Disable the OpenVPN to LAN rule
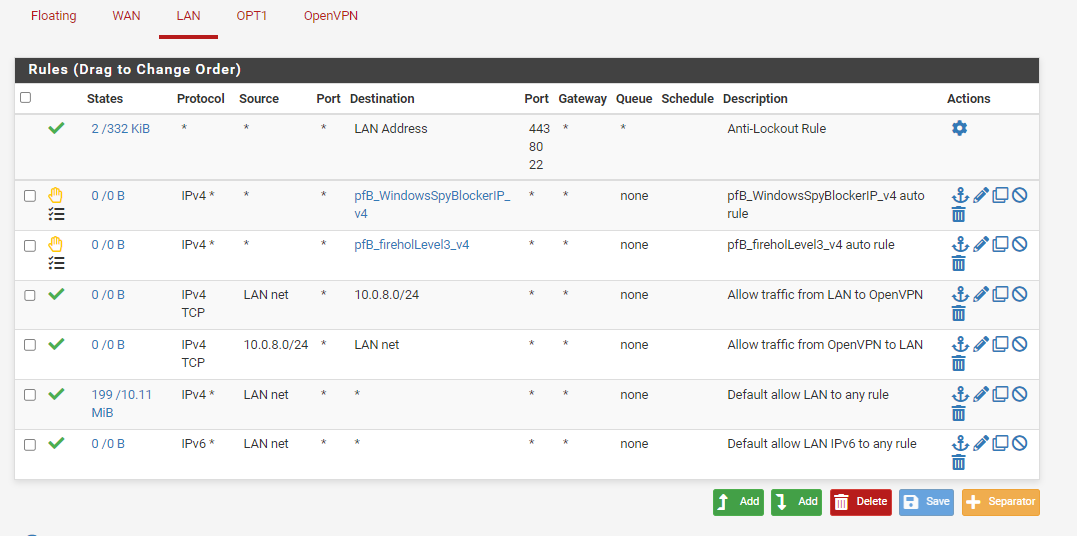 point(1019,344)
